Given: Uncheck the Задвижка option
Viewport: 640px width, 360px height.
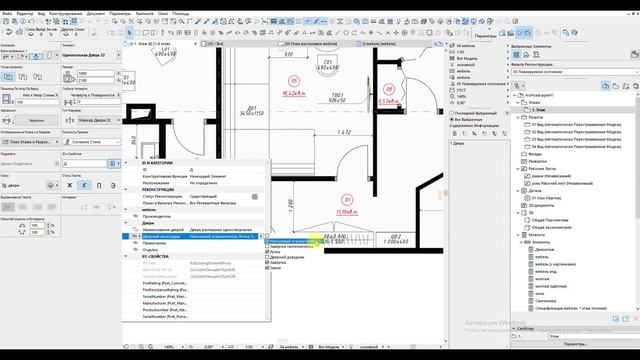Looking at the screenshot, I should click(x=267, y=262).
